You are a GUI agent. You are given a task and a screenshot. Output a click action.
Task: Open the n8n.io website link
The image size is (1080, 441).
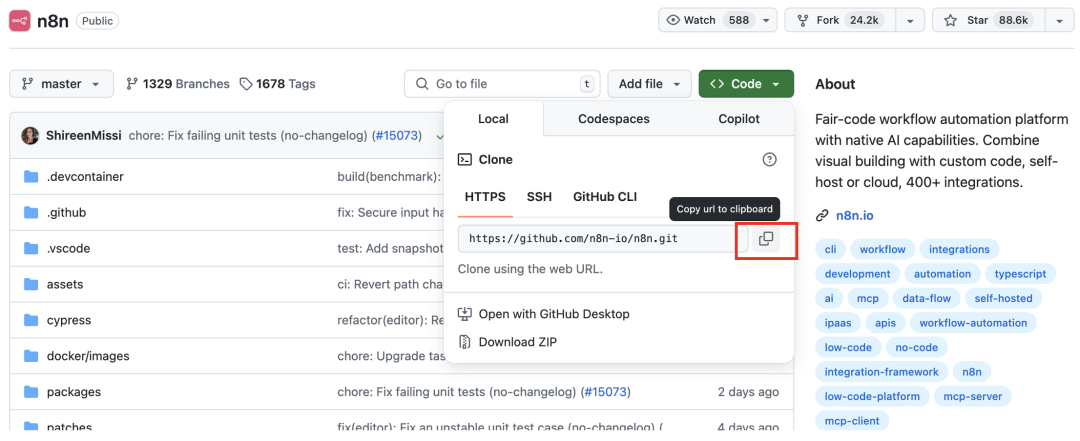(855, 216)
